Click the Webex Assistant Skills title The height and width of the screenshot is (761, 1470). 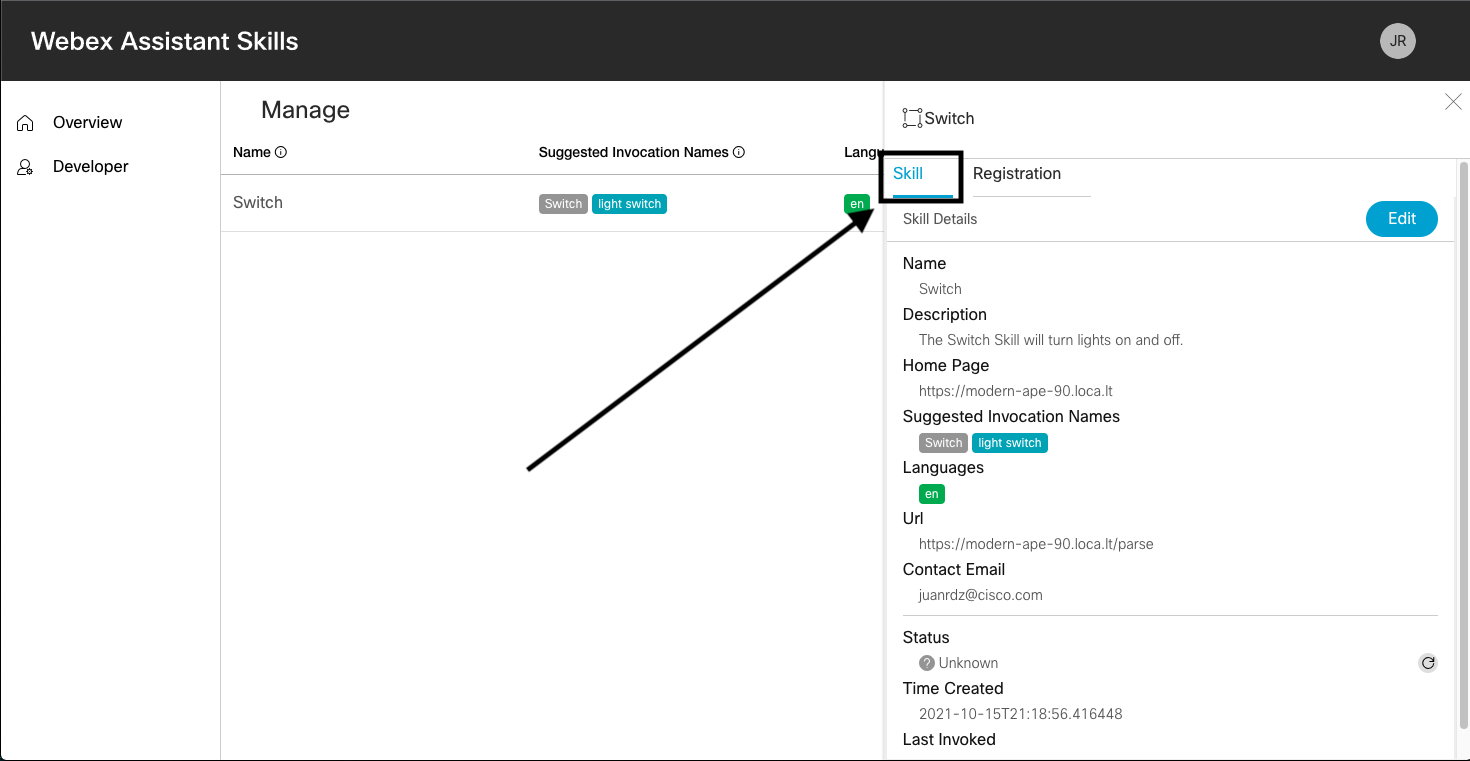pos(165,41)
